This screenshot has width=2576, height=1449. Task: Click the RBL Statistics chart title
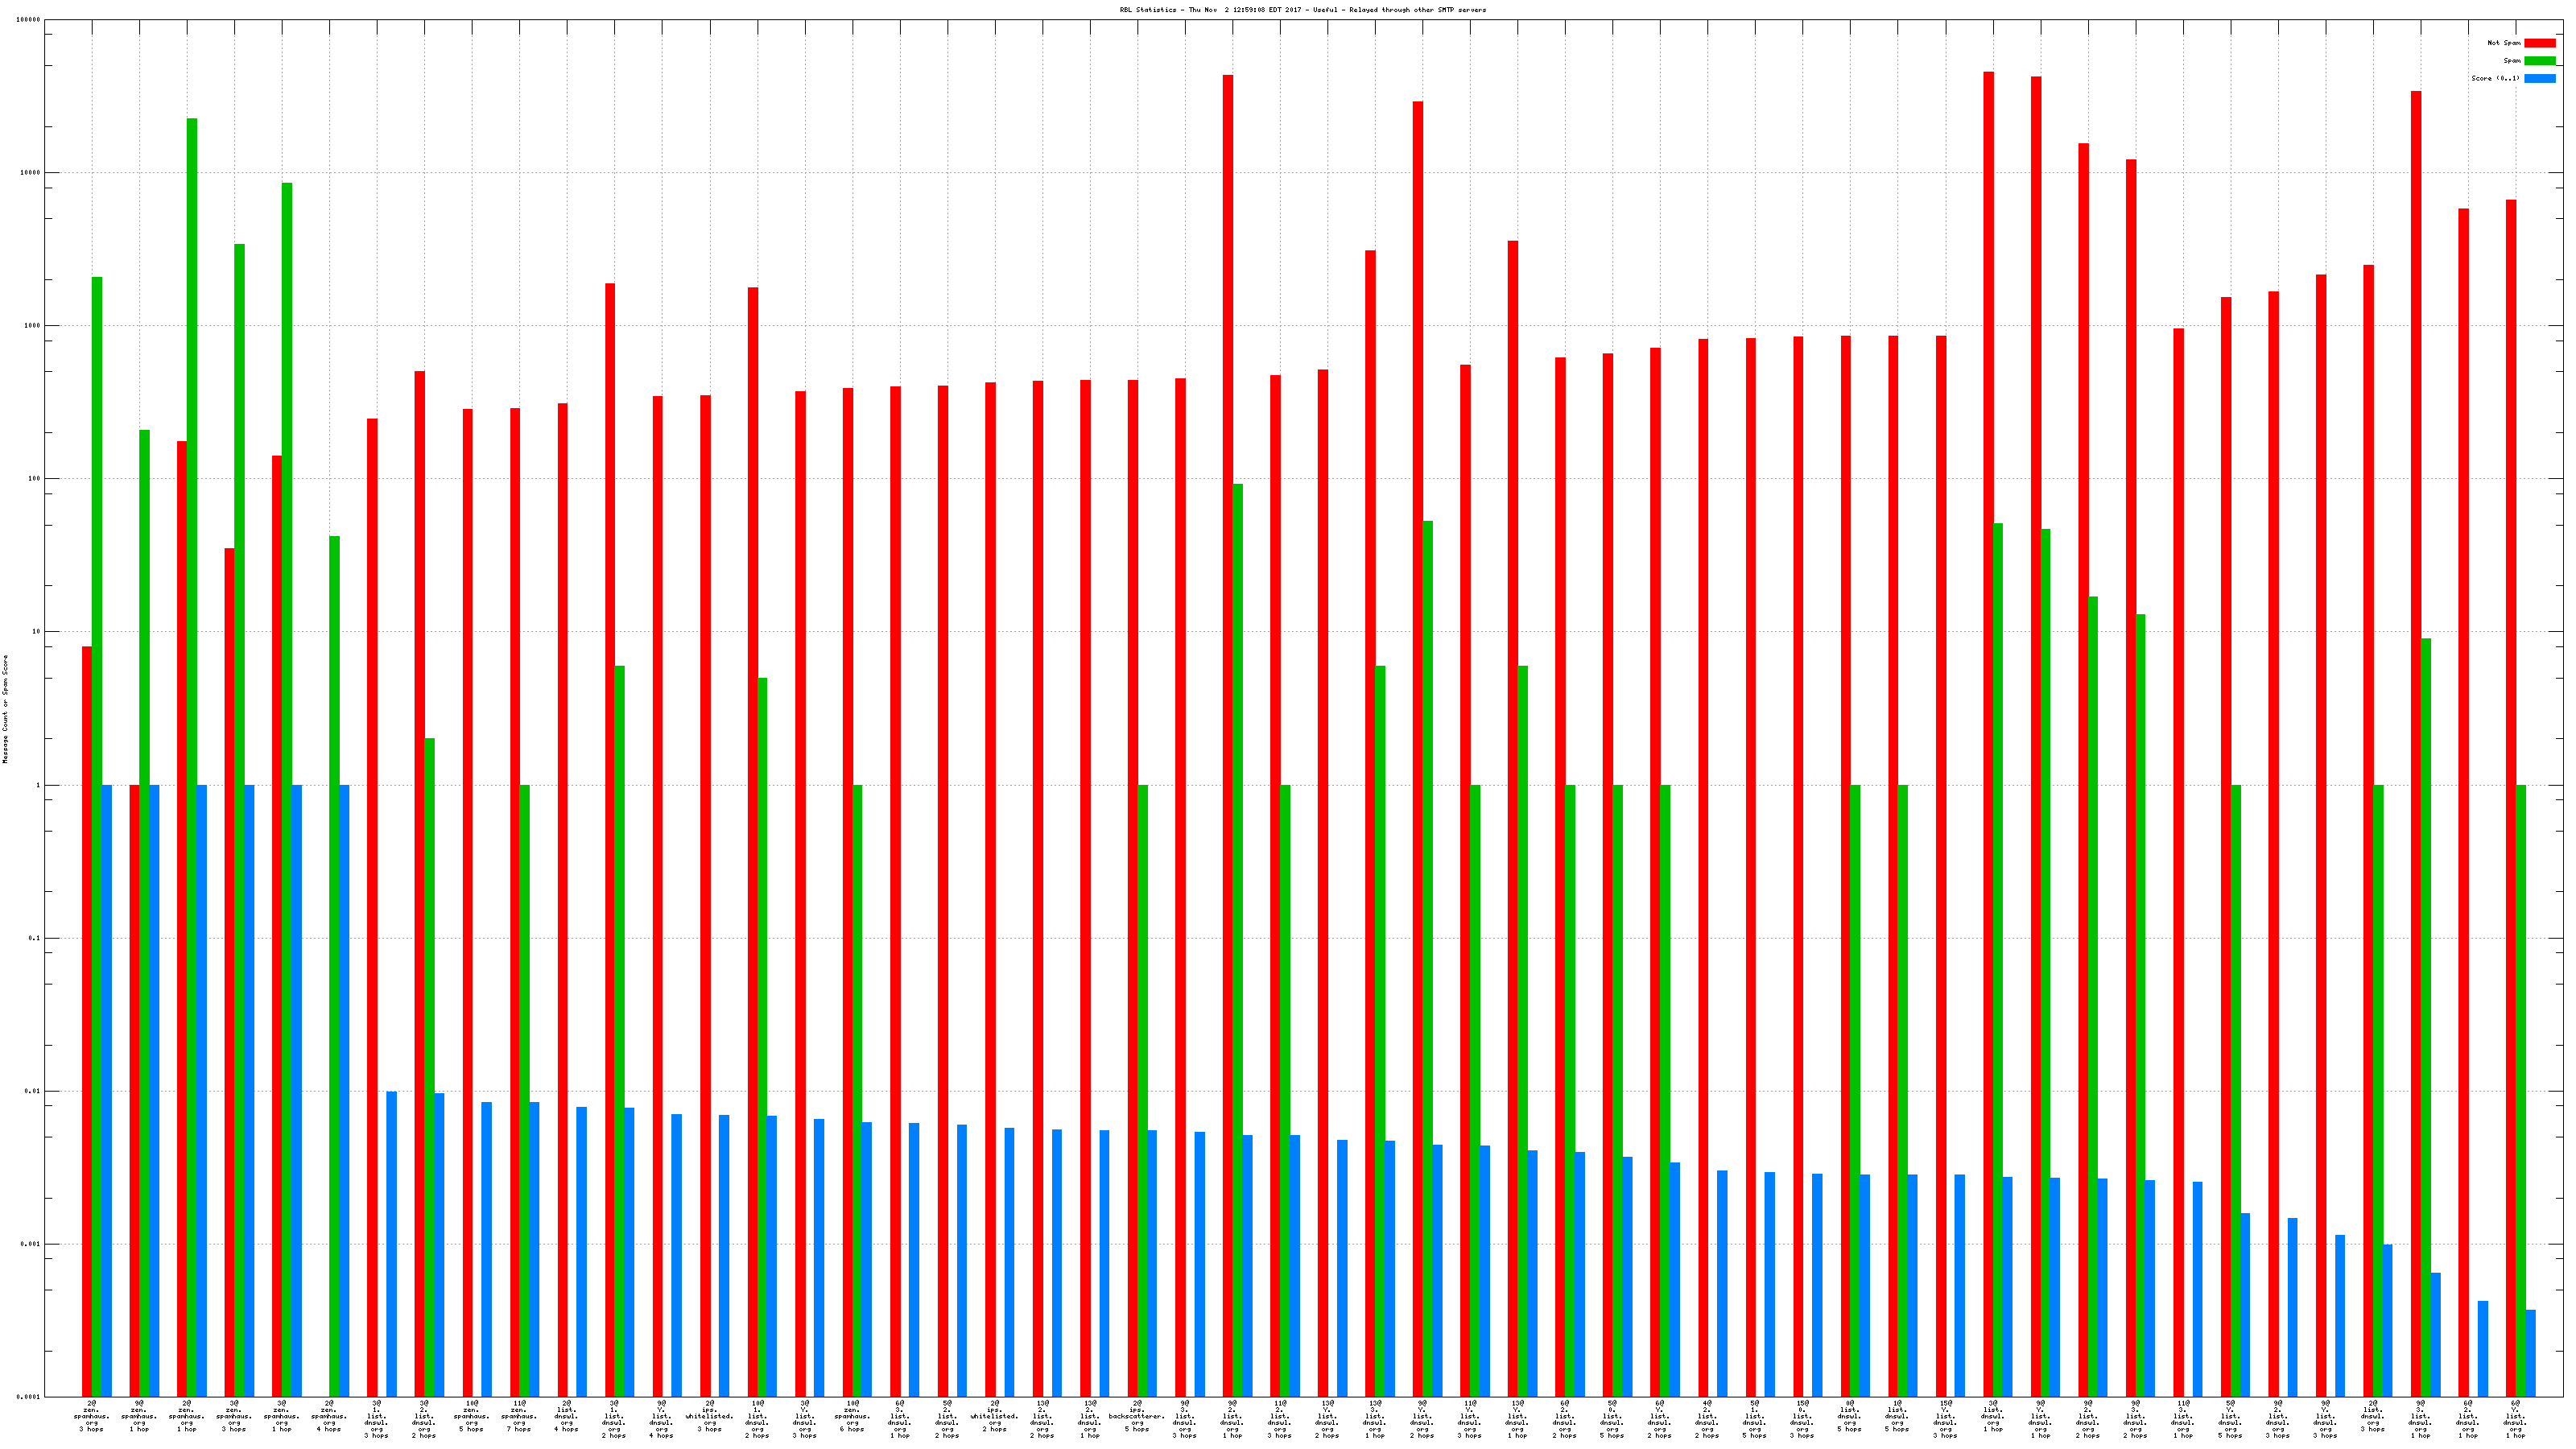1302,10
